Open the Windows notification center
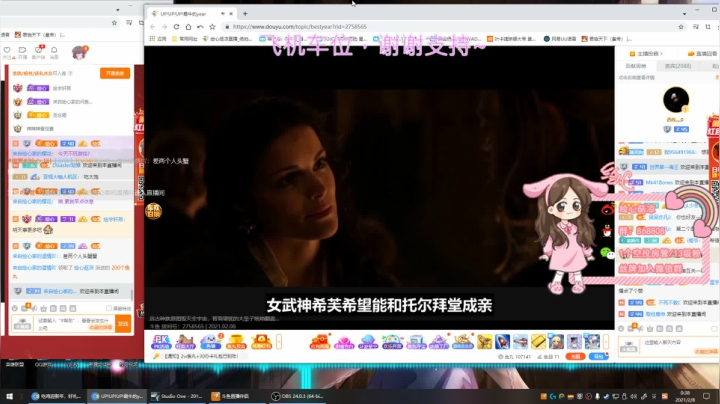This screenshot has height=404, width=720. click(706, 396)
